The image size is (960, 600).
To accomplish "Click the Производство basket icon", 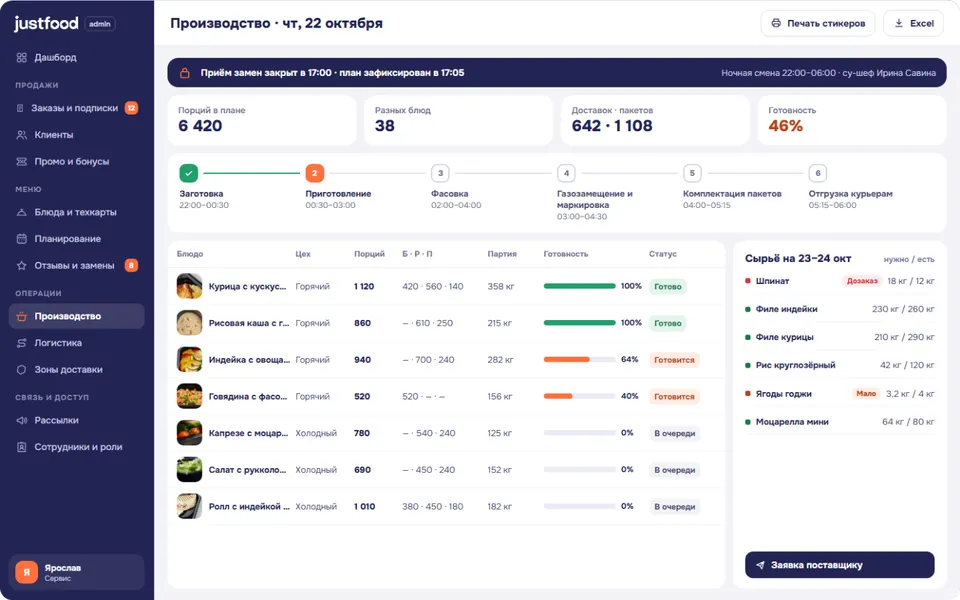I will pos(21,317).
